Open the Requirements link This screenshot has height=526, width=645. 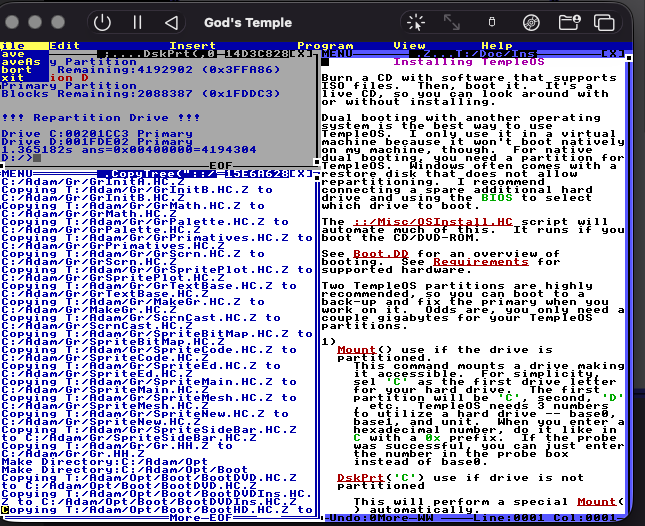[480, 262]
